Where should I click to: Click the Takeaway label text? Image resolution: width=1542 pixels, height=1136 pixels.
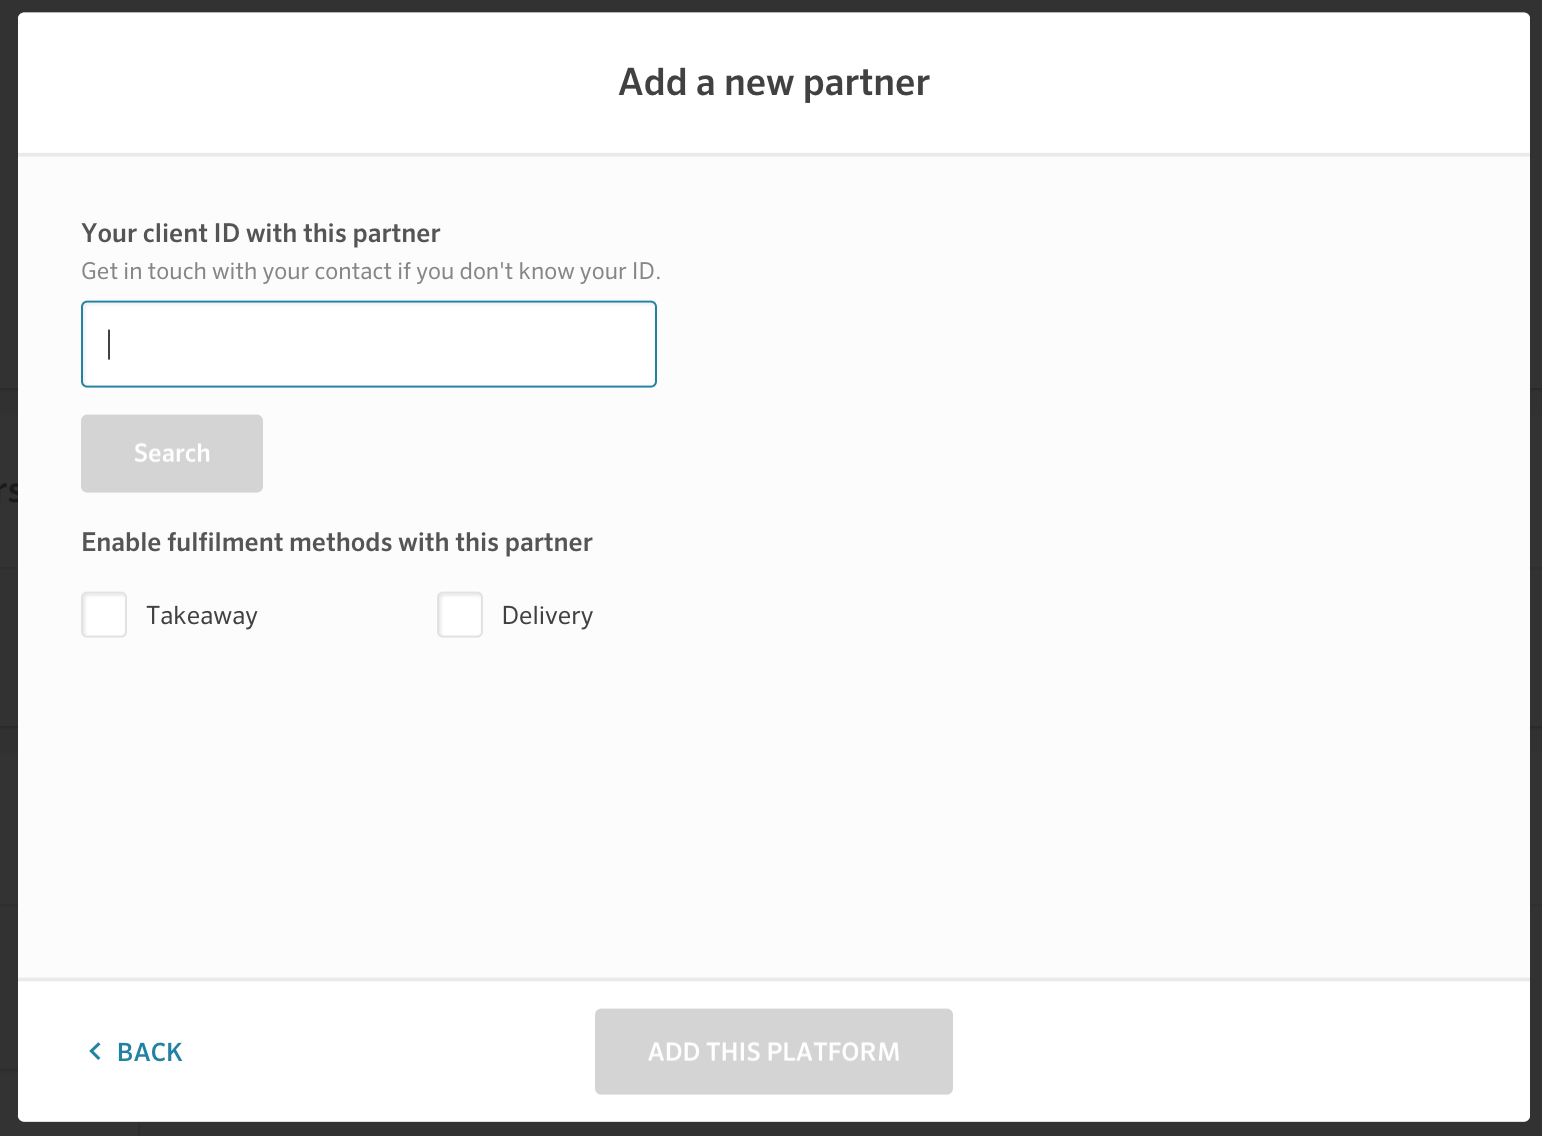pos(202,616)
